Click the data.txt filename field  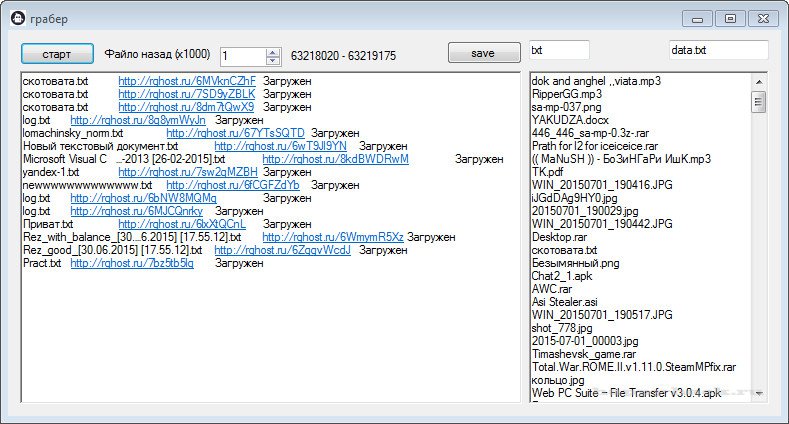pyautogui.click(x=717, y=50)
